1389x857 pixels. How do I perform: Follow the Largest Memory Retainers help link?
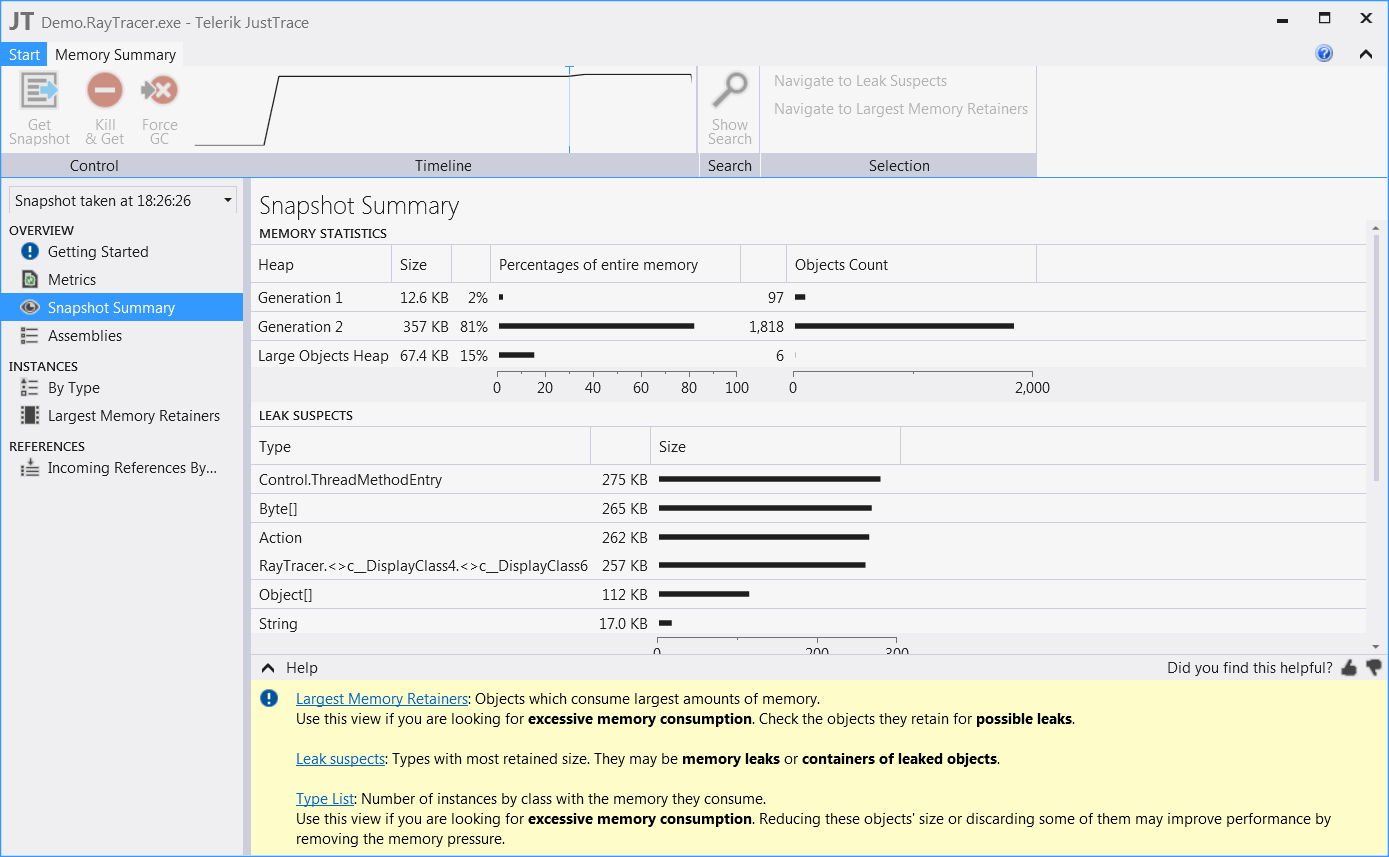[x=382, y=699]
